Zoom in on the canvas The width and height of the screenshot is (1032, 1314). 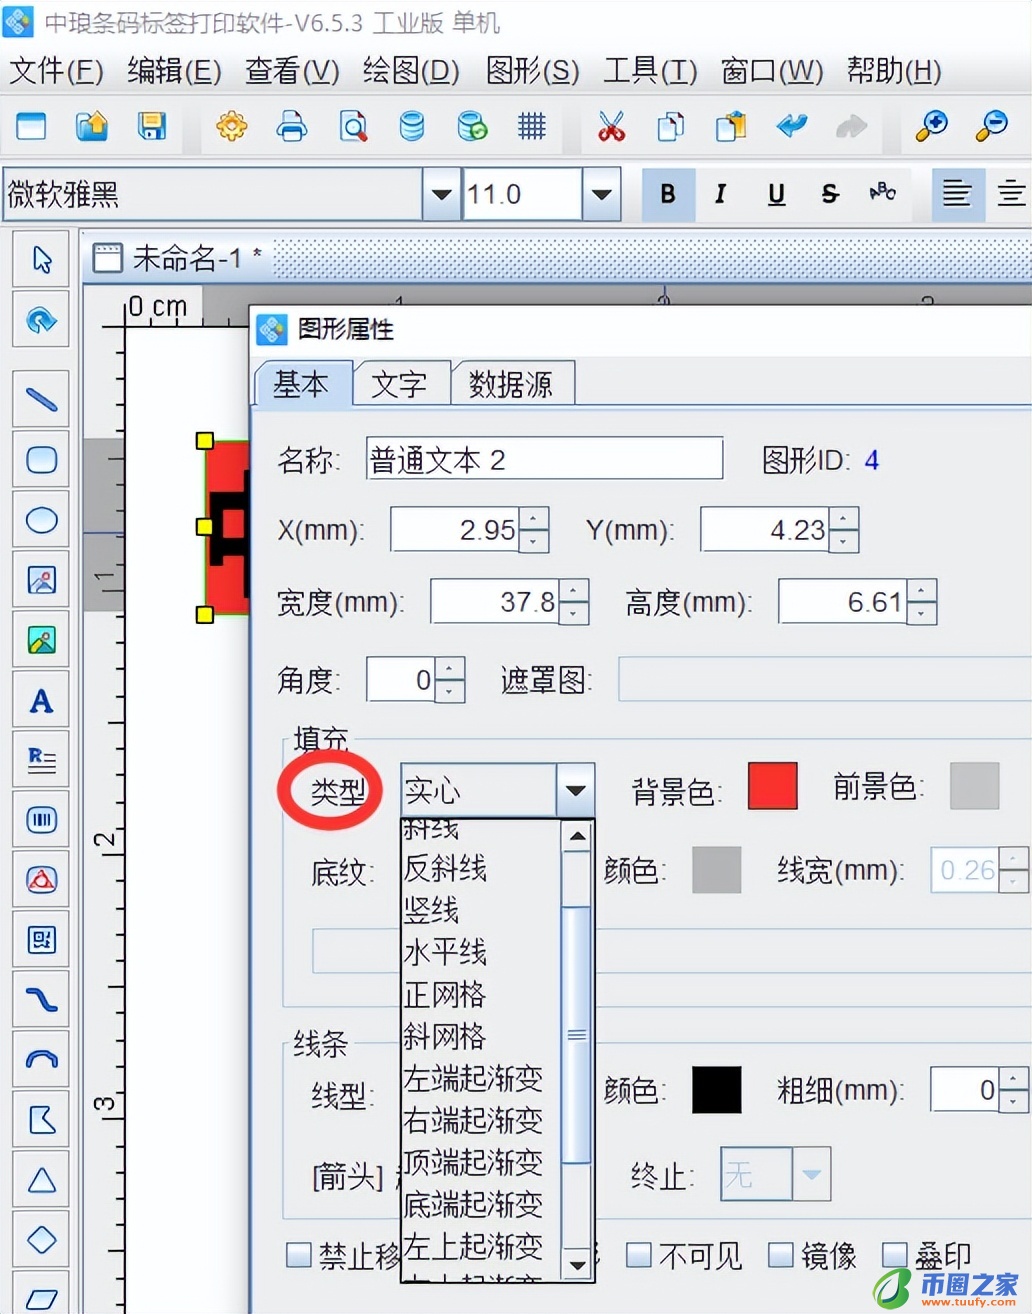pos(932,125)
